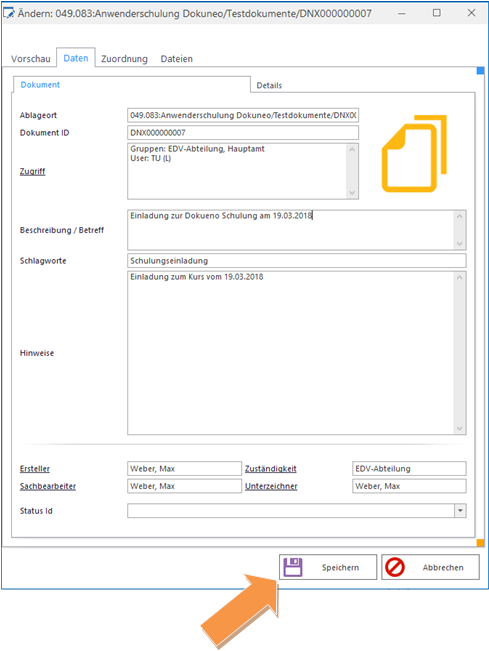Click the edit window icon in the title bar
The image size is (489, 651).
8,14
